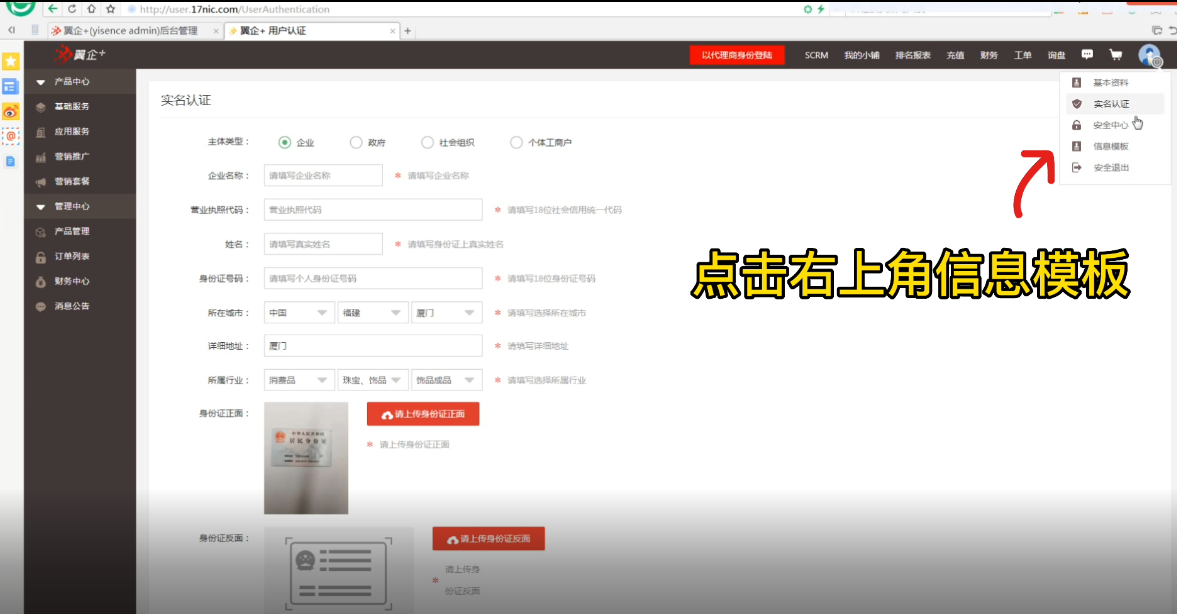Click the 安全中心 lock icon in dropdown

point(1076,125)
